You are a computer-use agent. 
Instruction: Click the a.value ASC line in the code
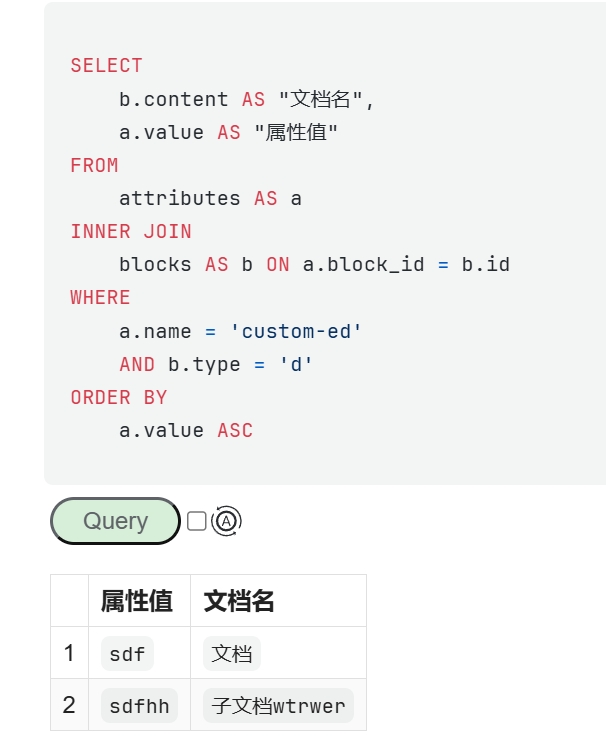point(186,430)
